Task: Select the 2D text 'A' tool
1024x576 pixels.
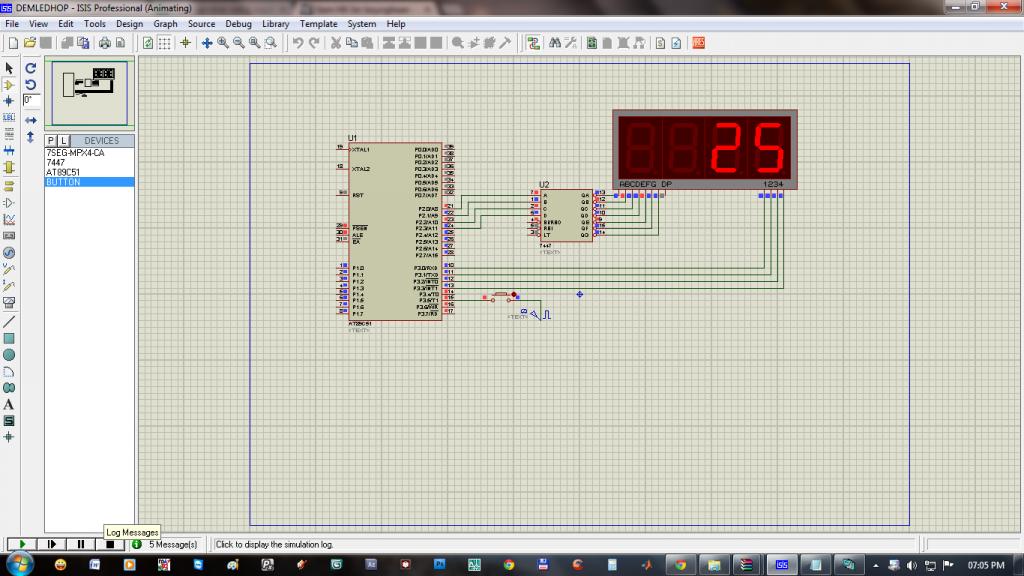Action: pos(9,405)
